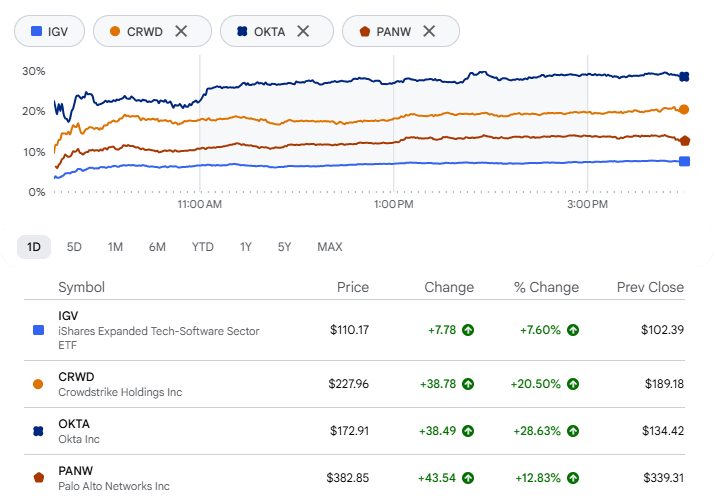Image resolution: width=715 pixels, height=501 pixels.
Task: Click the up arrow next to +38.78
Action: [x=468, y=384]
